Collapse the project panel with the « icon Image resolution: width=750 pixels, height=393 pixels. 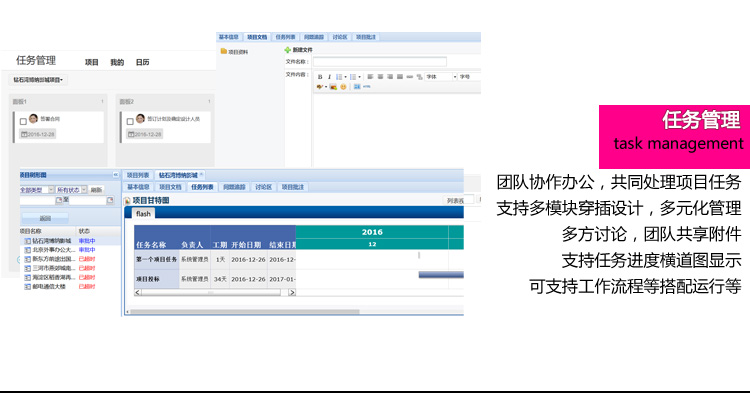tap(116, 175)
